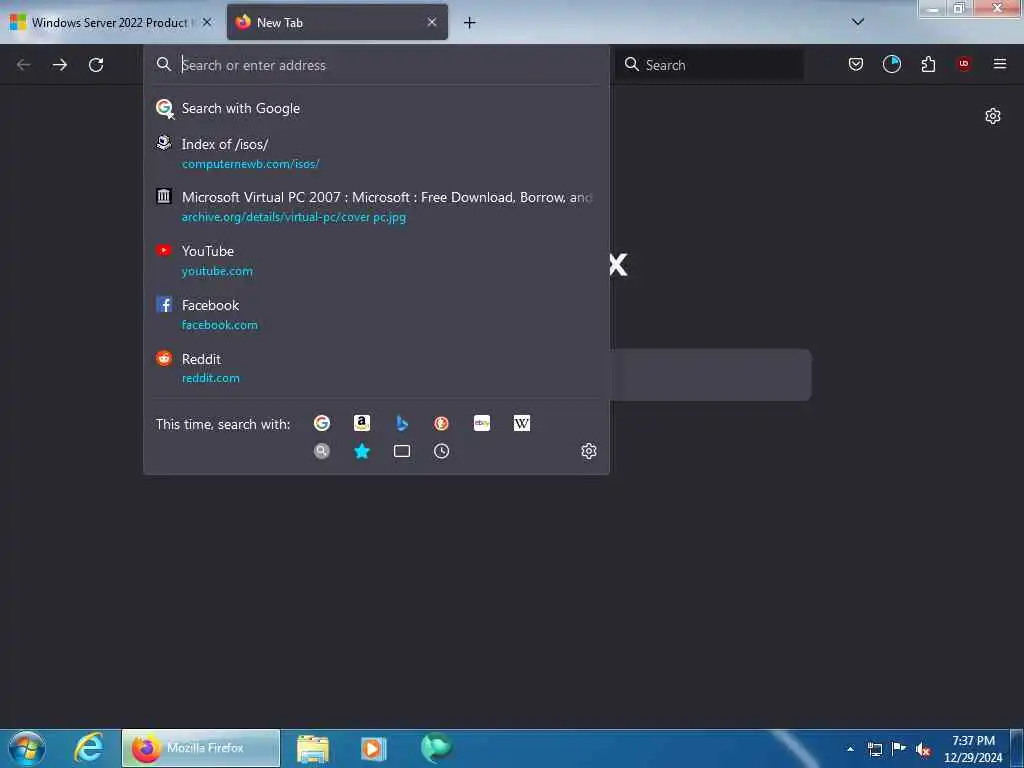Open the muted volume tray icon
The image size is (1024, 768).
pyautogui.click(x=923, y=749)
